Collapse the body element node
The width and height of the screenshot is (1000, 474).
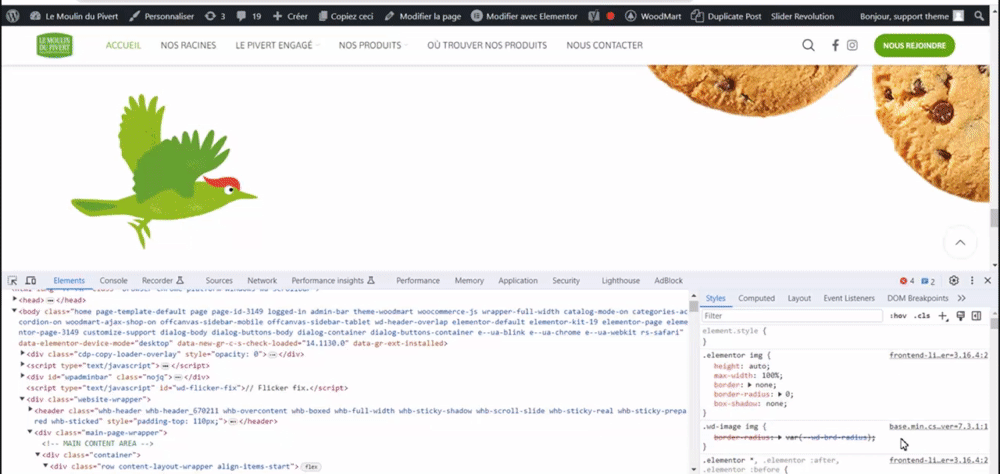coord(15,311)
